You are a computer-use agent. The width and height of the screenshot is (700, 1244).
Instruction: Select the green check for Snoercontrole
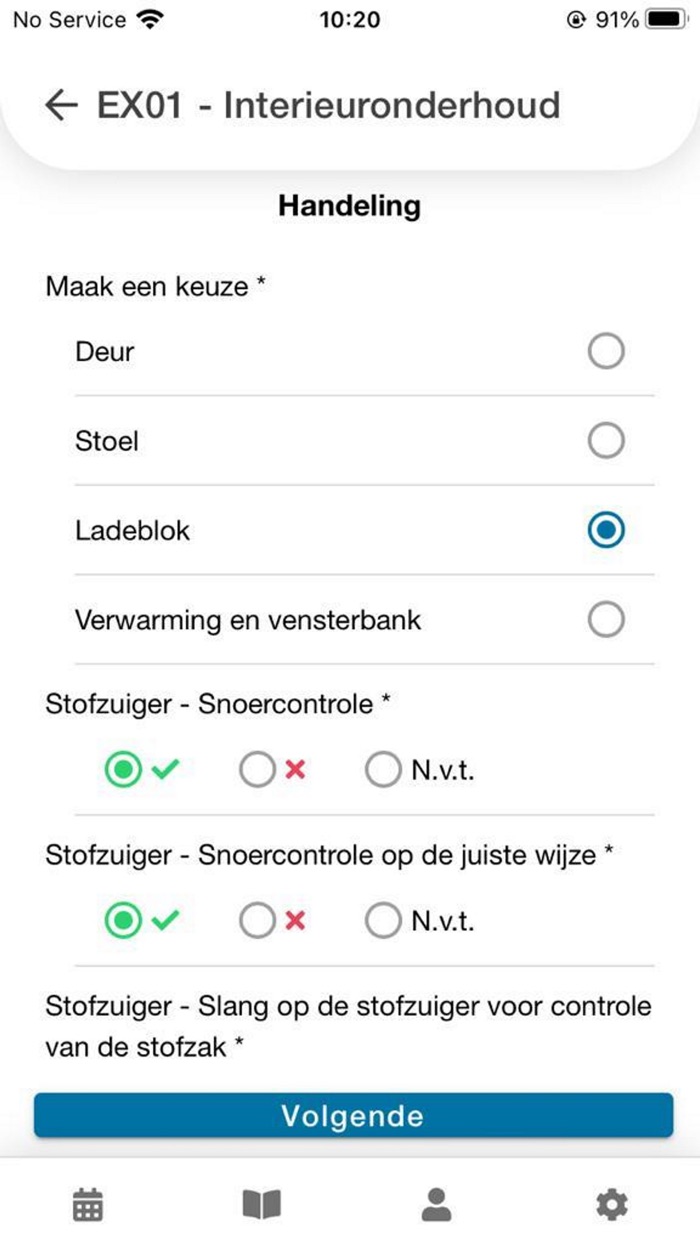tap(123, 769)
